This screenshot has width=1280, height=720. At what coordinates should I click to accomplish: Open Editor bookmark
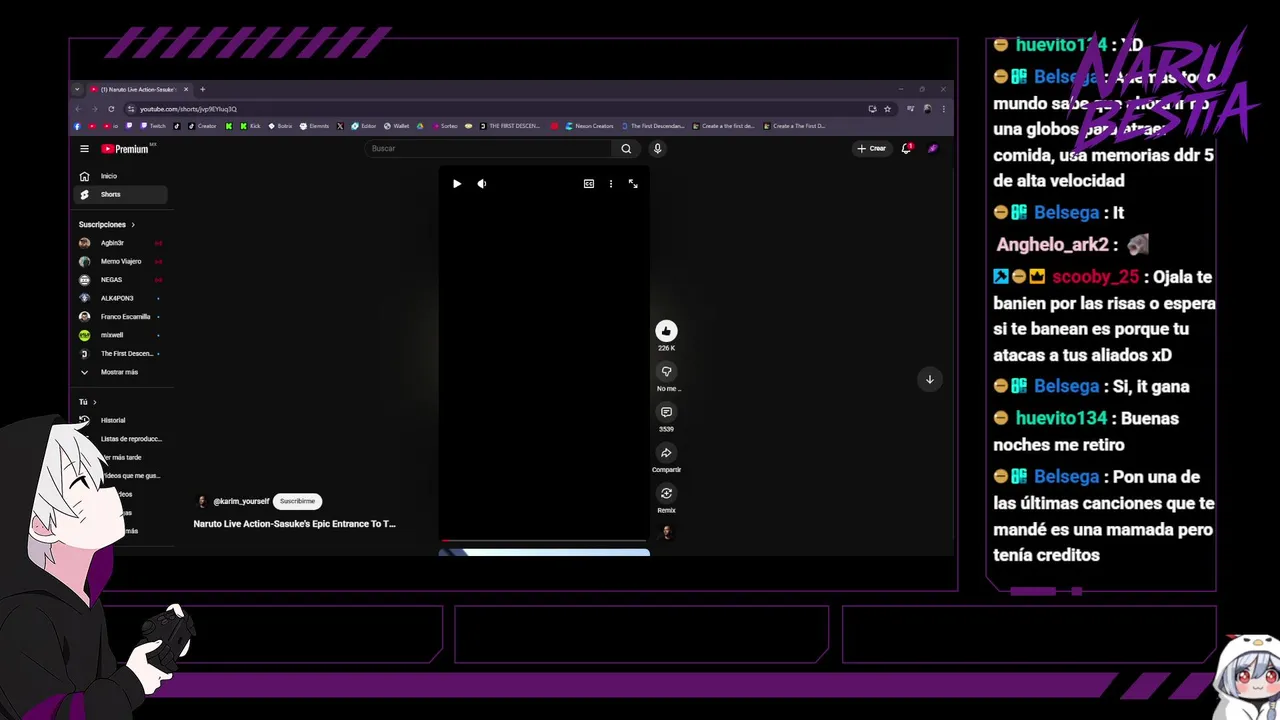[364, 126]
